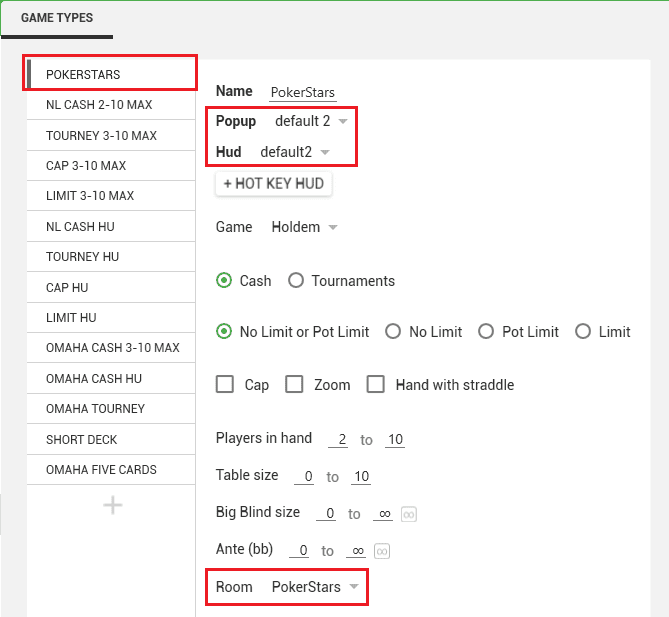Open the Hud dropdown showing default2

[x=295, y=152]
